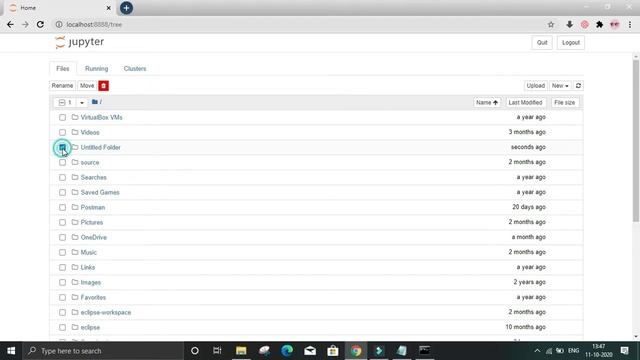Screen dimensions: 640x360
Task: Open the root folder breadcrumb icon
Action: [95, 102]
